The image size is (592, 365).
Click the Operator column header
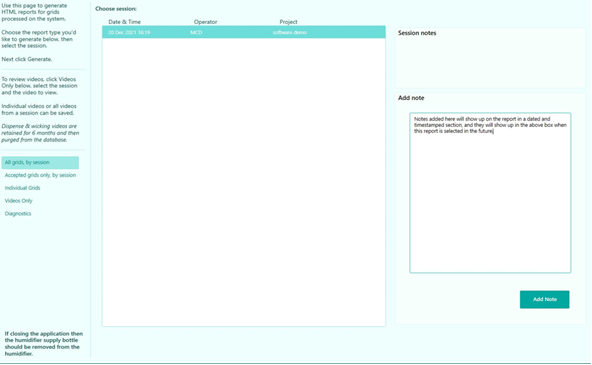[x=205, y=22]
